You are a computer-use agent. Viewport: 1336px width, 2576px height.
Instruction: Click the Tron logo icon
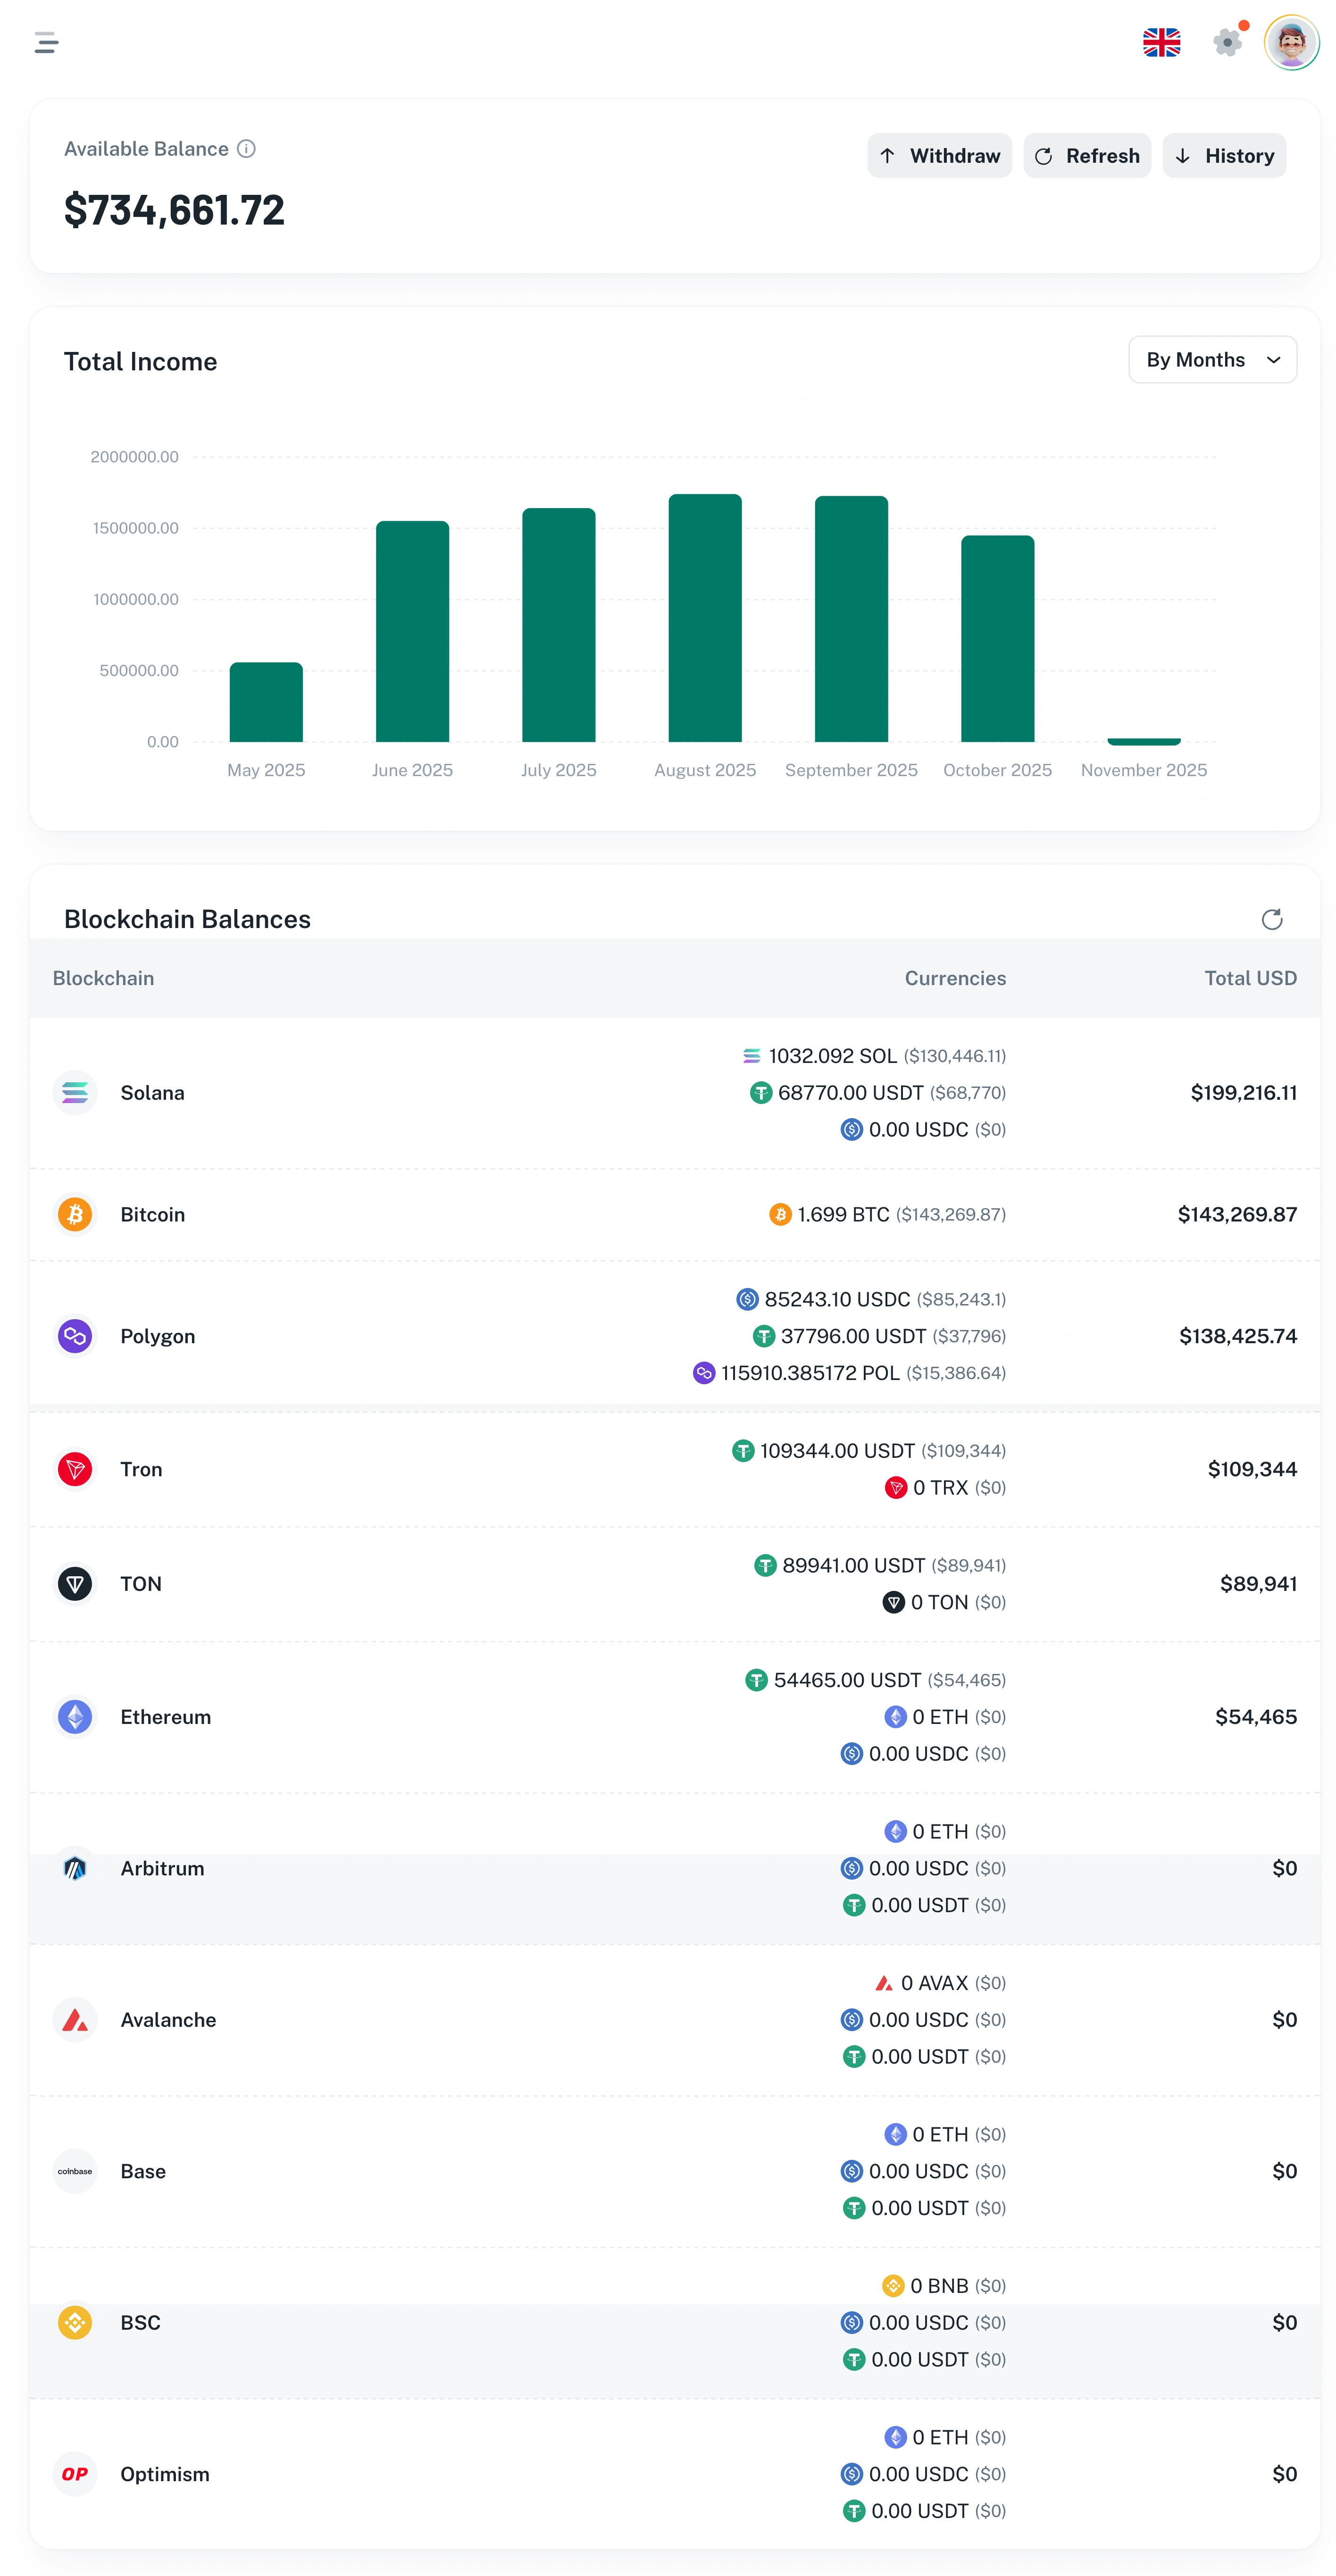coord(75,1469)
